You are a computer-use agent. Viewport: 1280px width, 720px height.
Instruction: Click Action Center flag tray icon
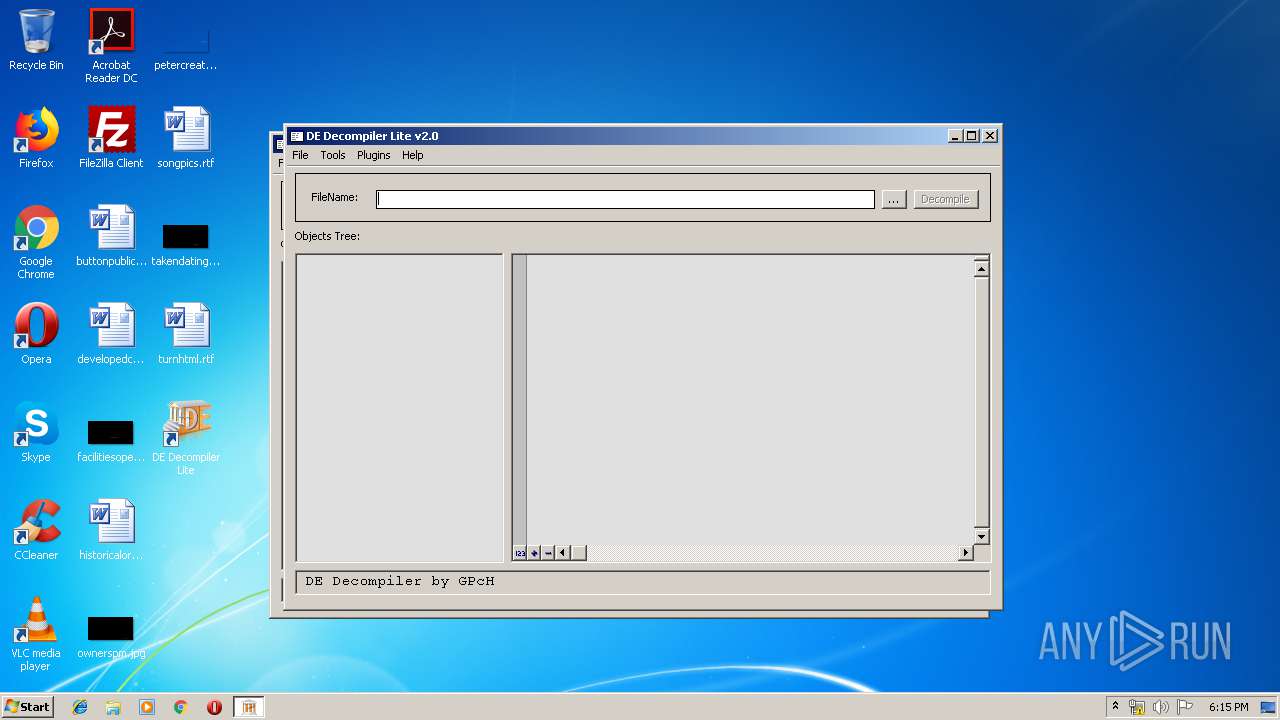[x=1185, y=707]
